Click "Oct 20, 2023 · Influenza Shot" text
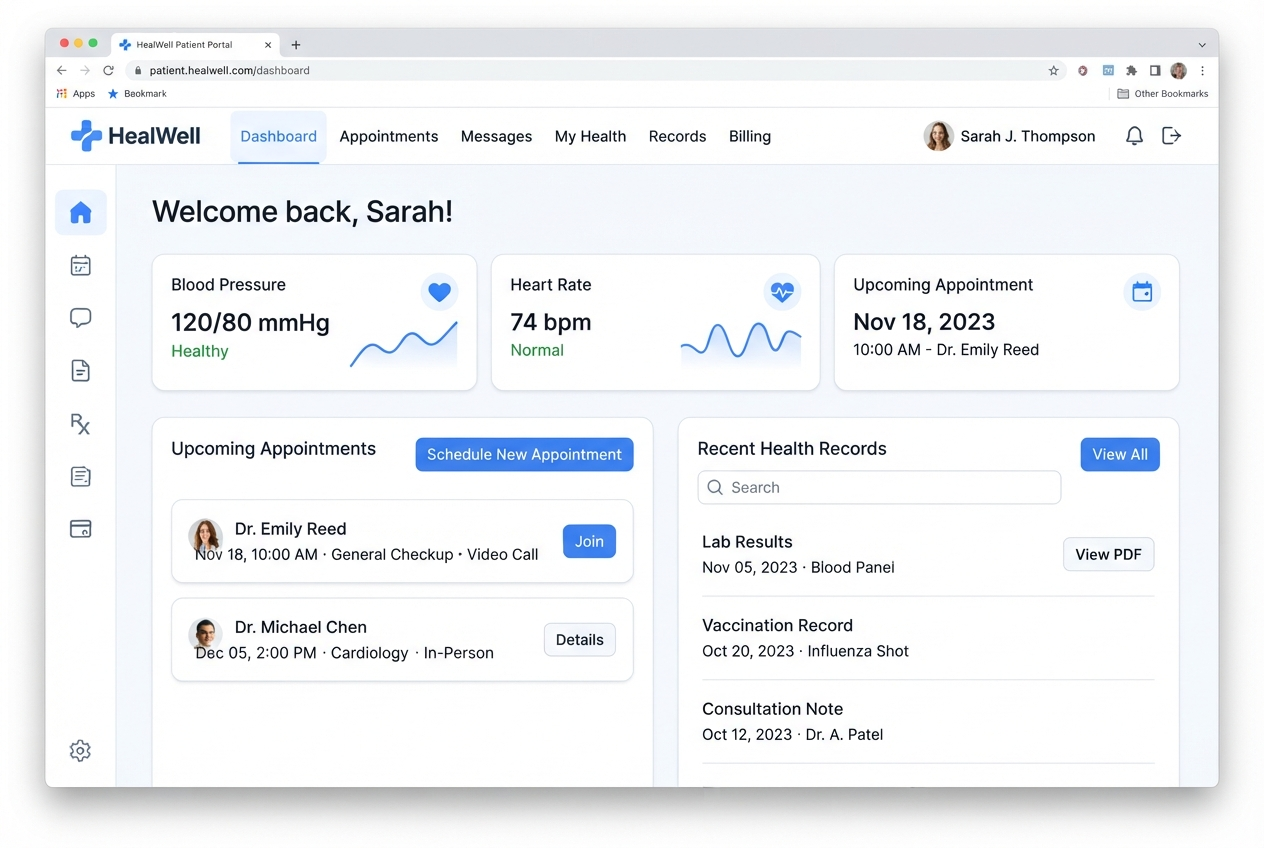Screen dimensions: 1264x848 pyautogui.click(x=805, y=651)
